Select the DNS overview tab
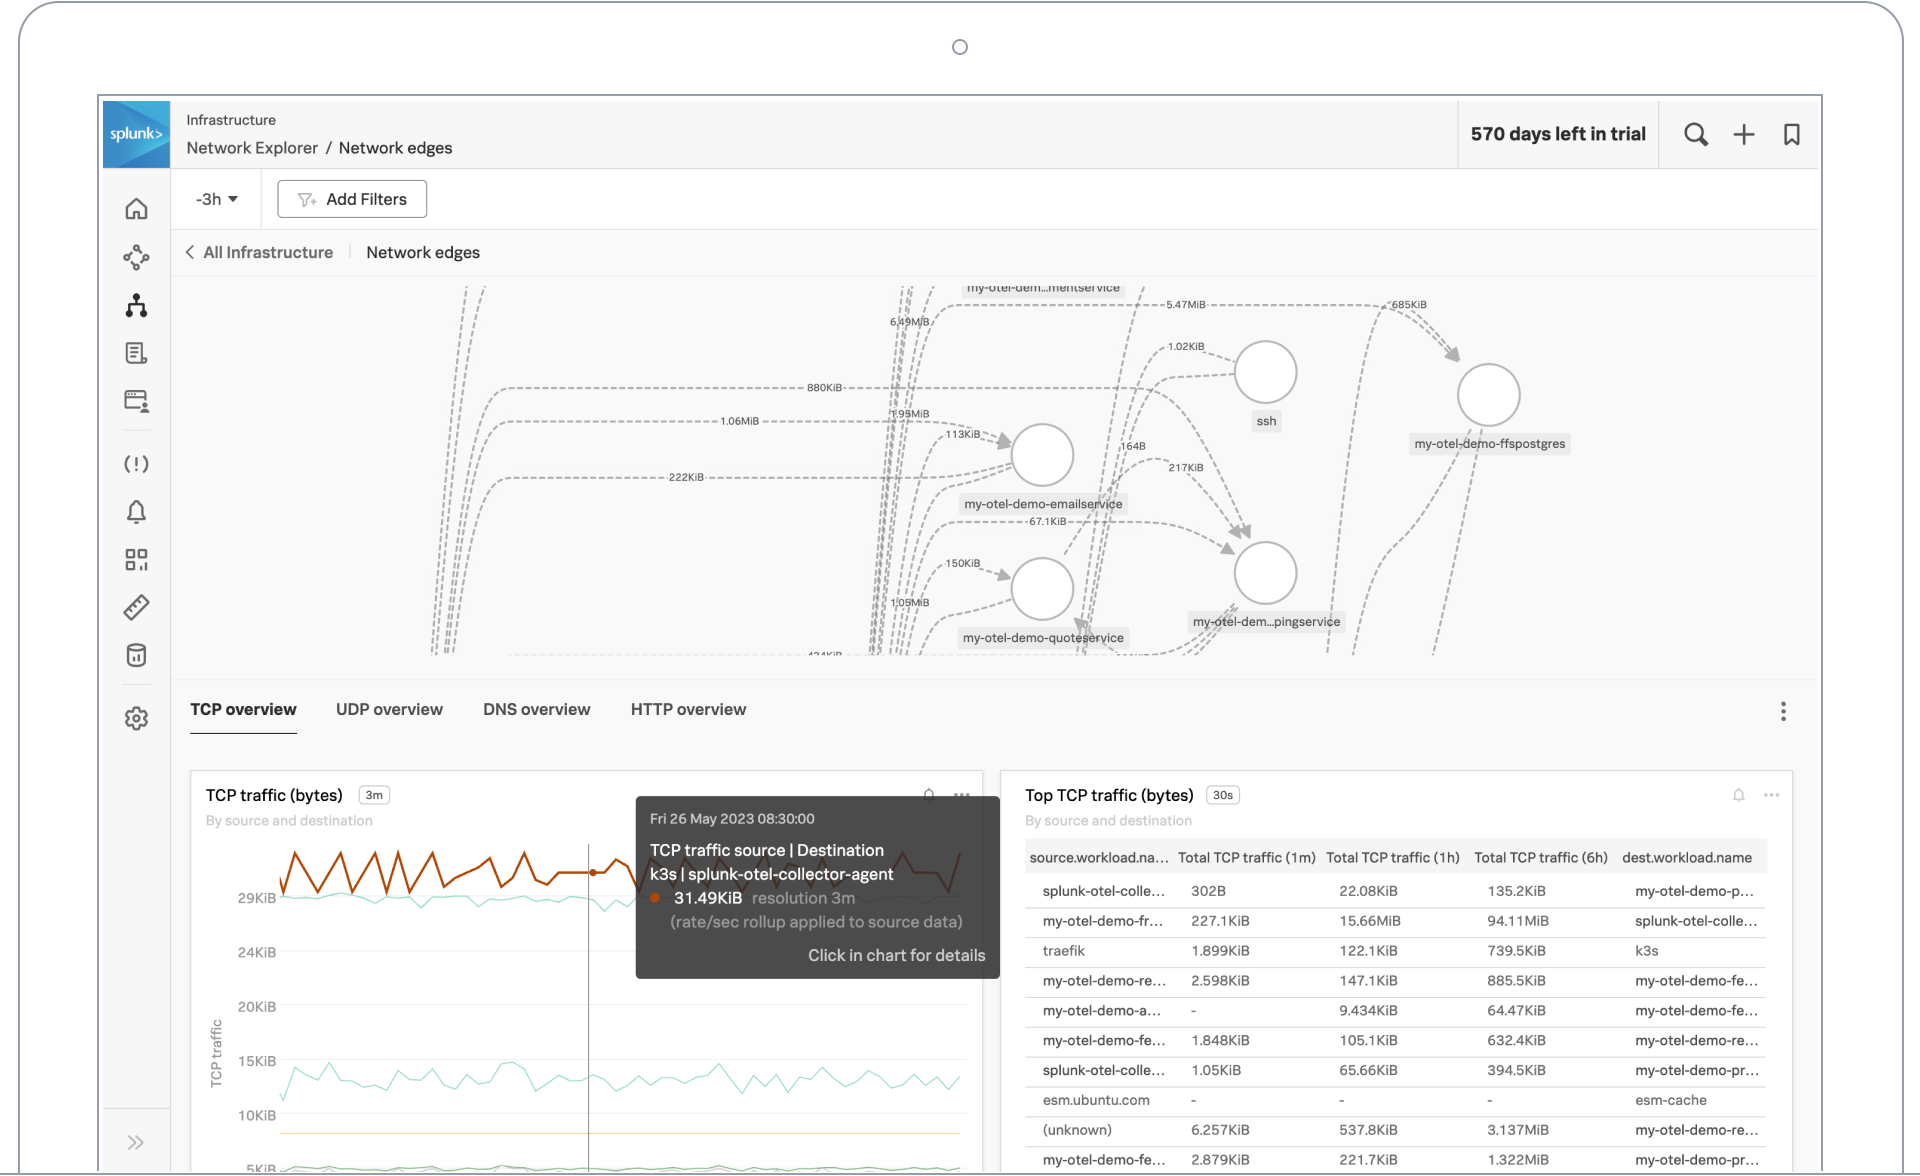The width and height of the screenshot is (1920, 1176). click(x=536, y=709)
